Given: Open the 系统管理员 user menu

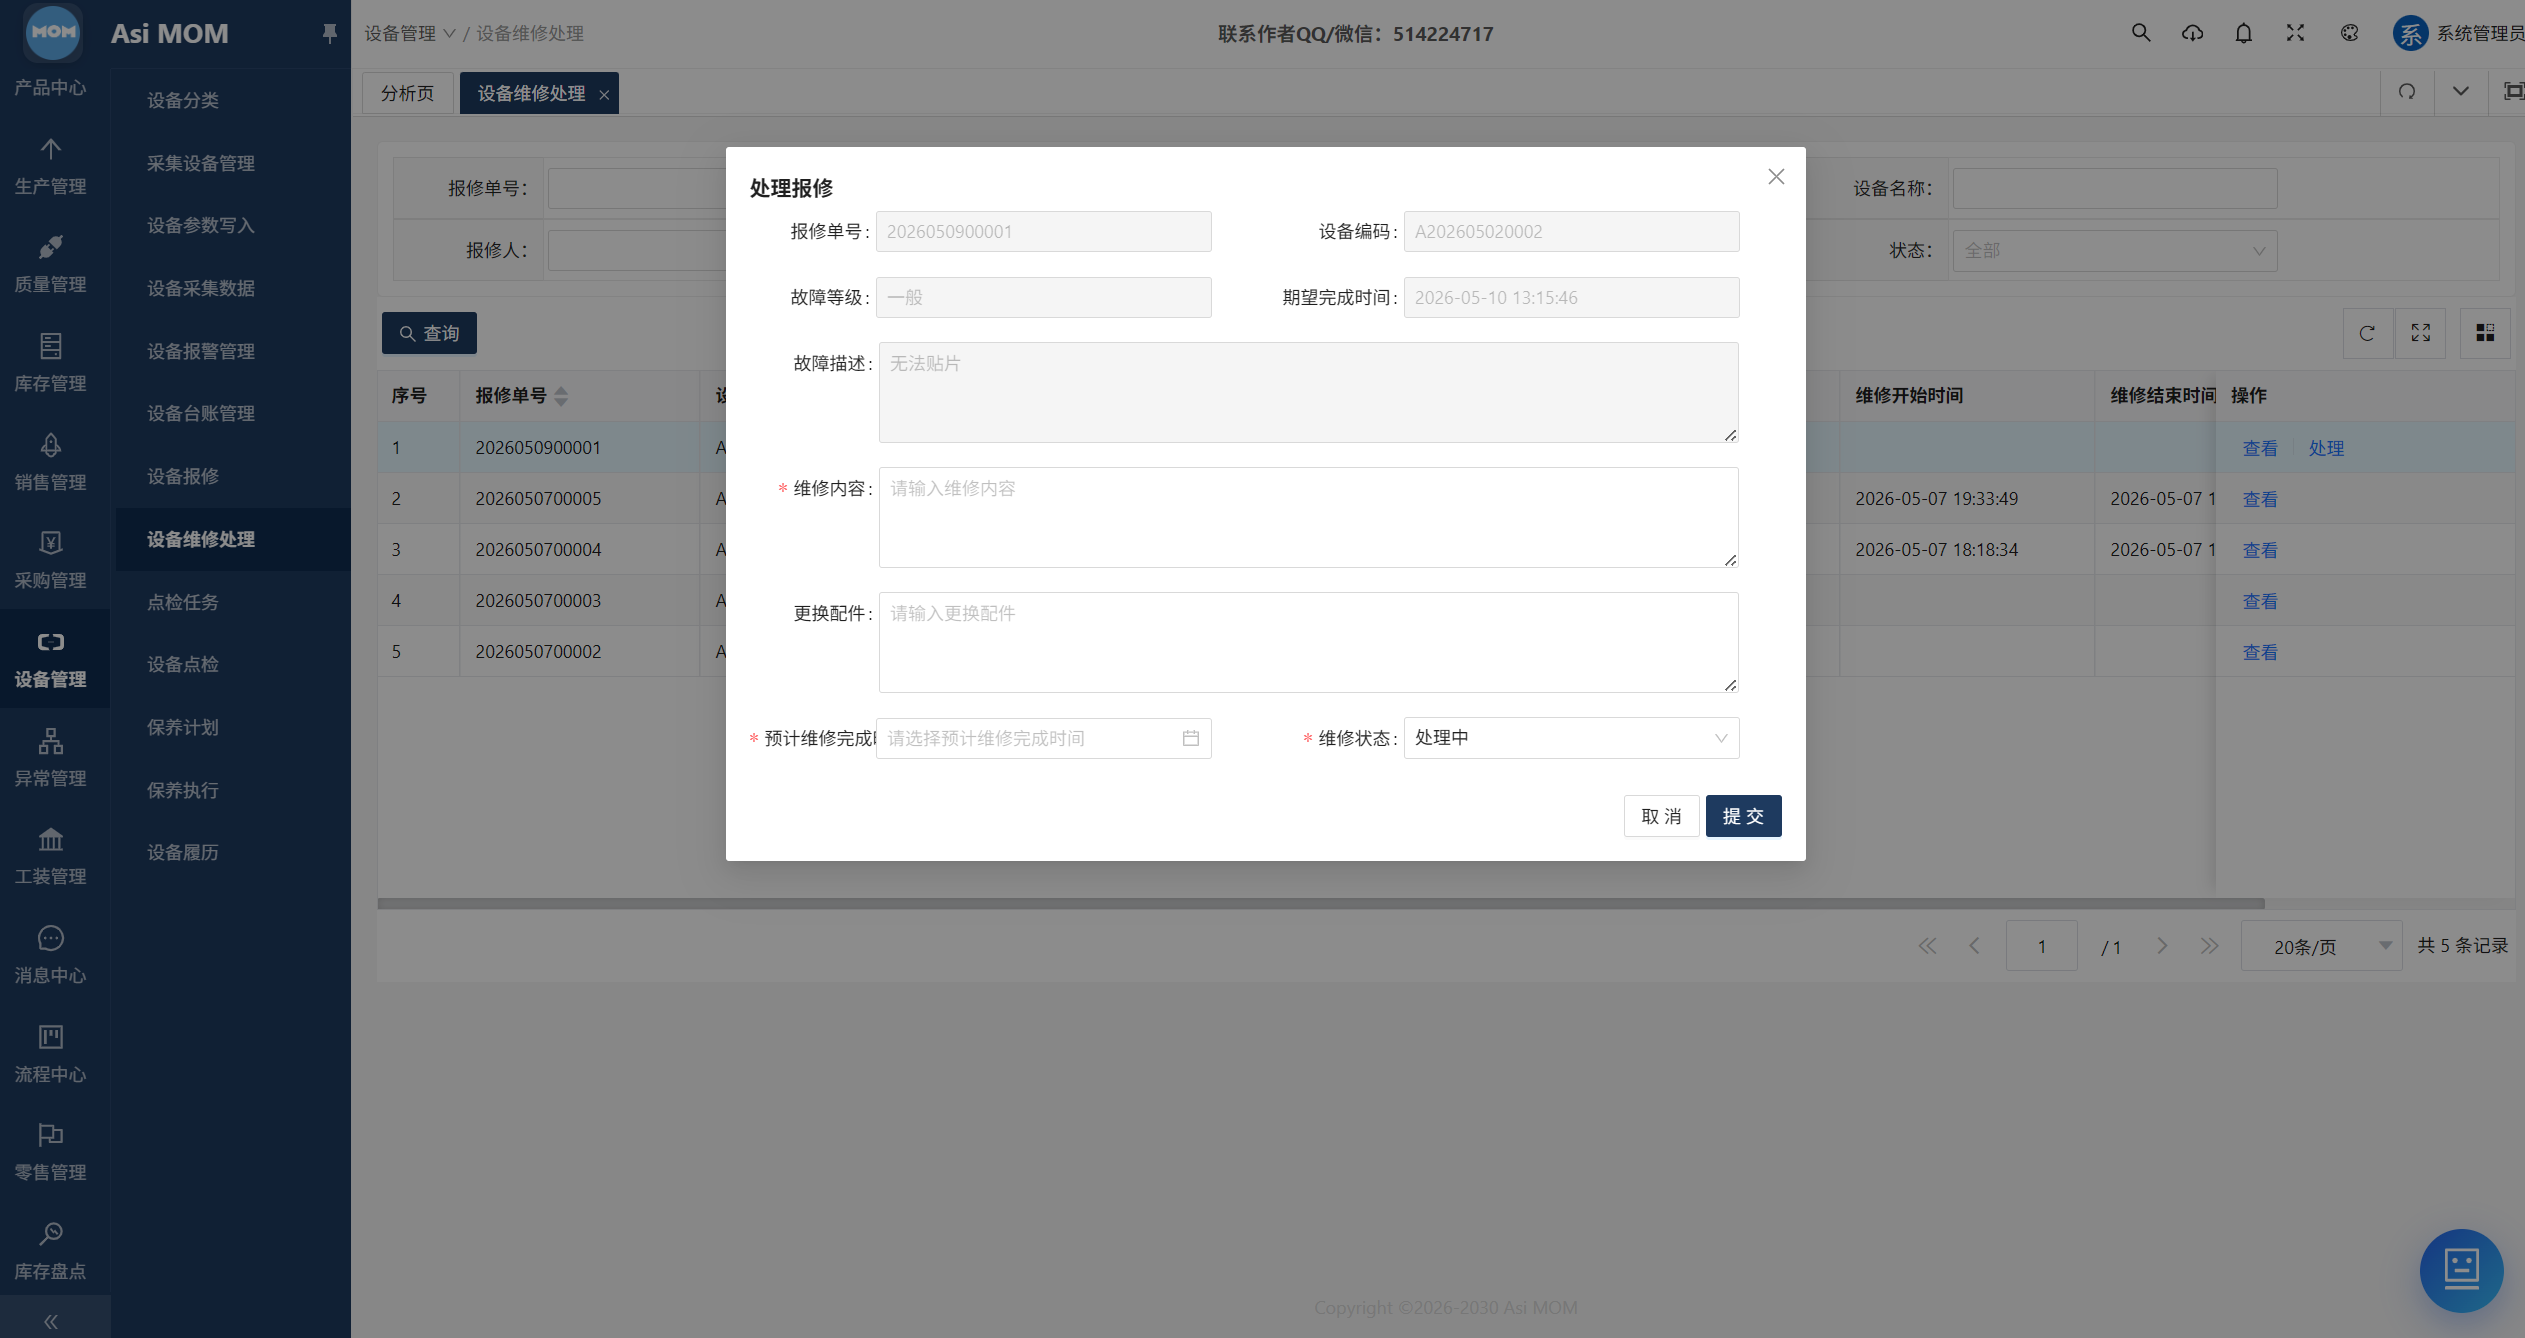Looking at the screenshot, I should (2458, 33).
